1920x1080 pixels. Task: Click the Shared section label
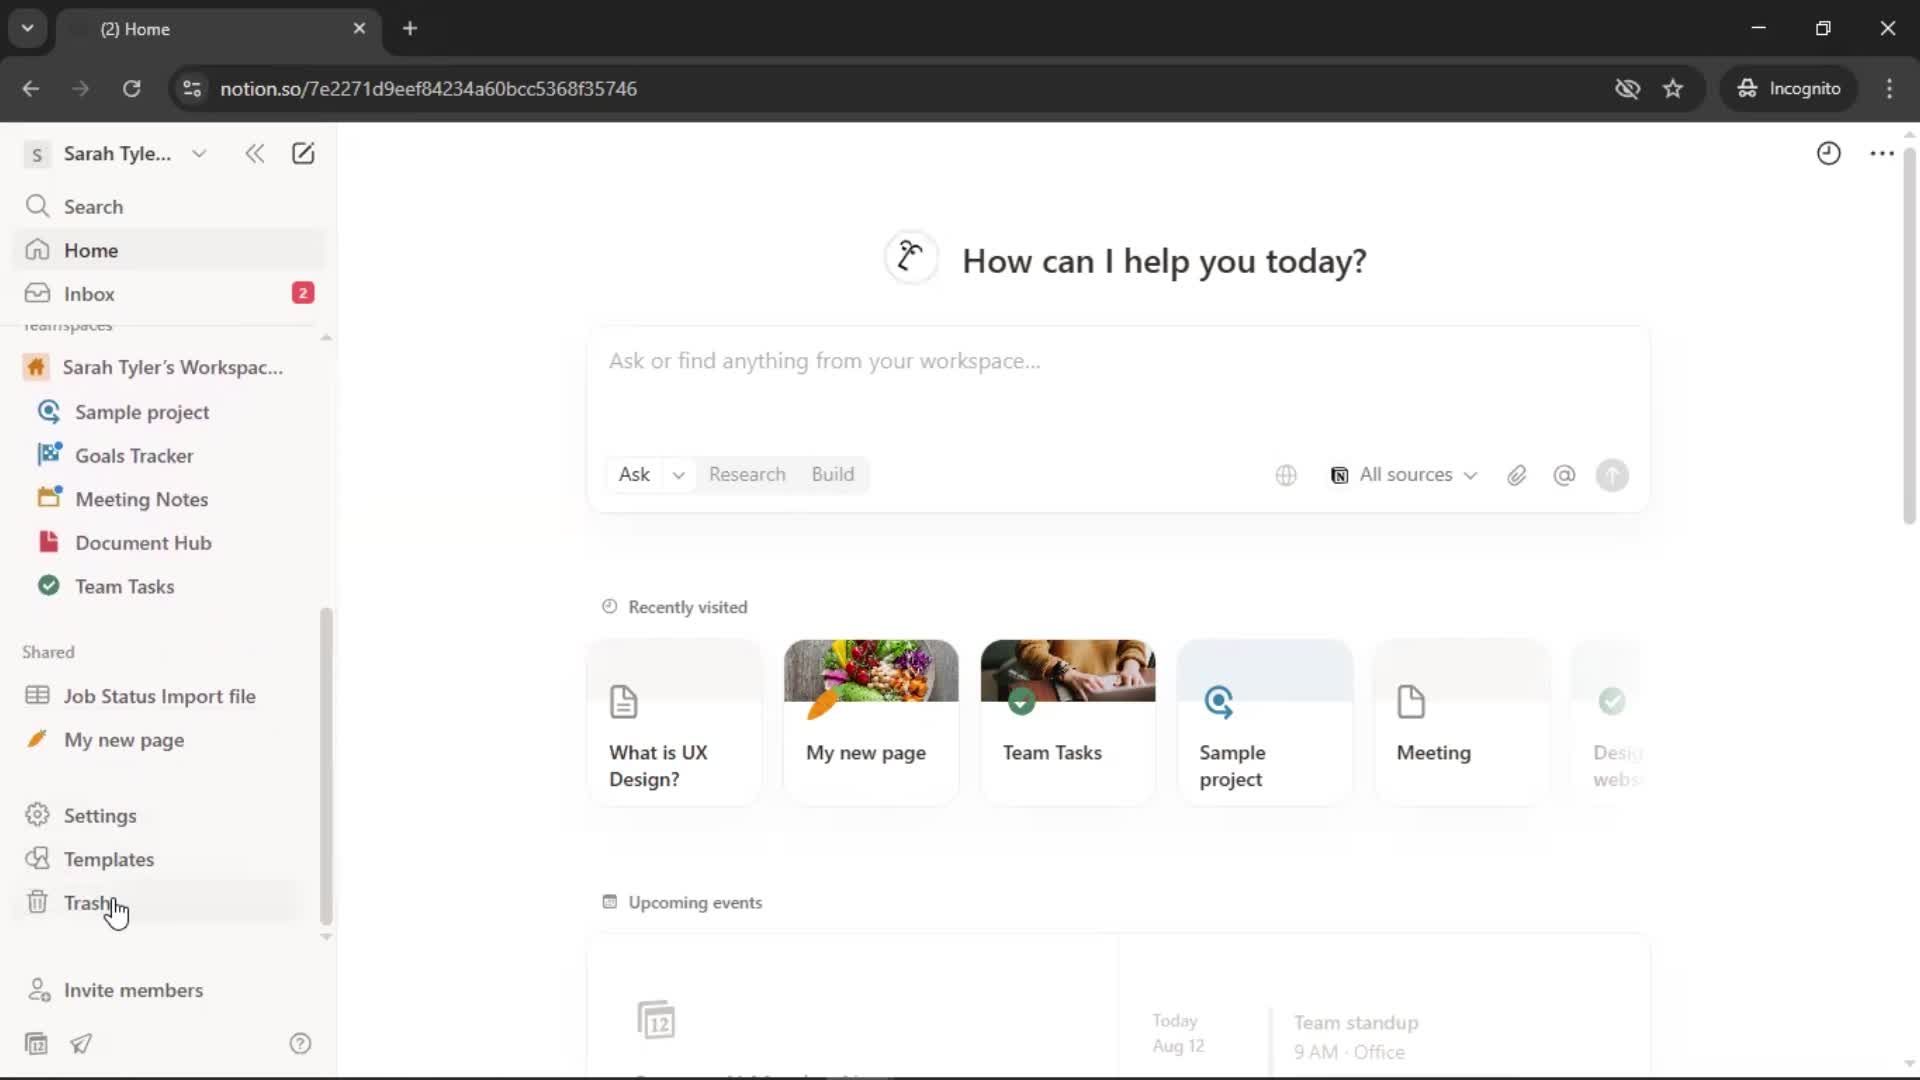(48, 652)
